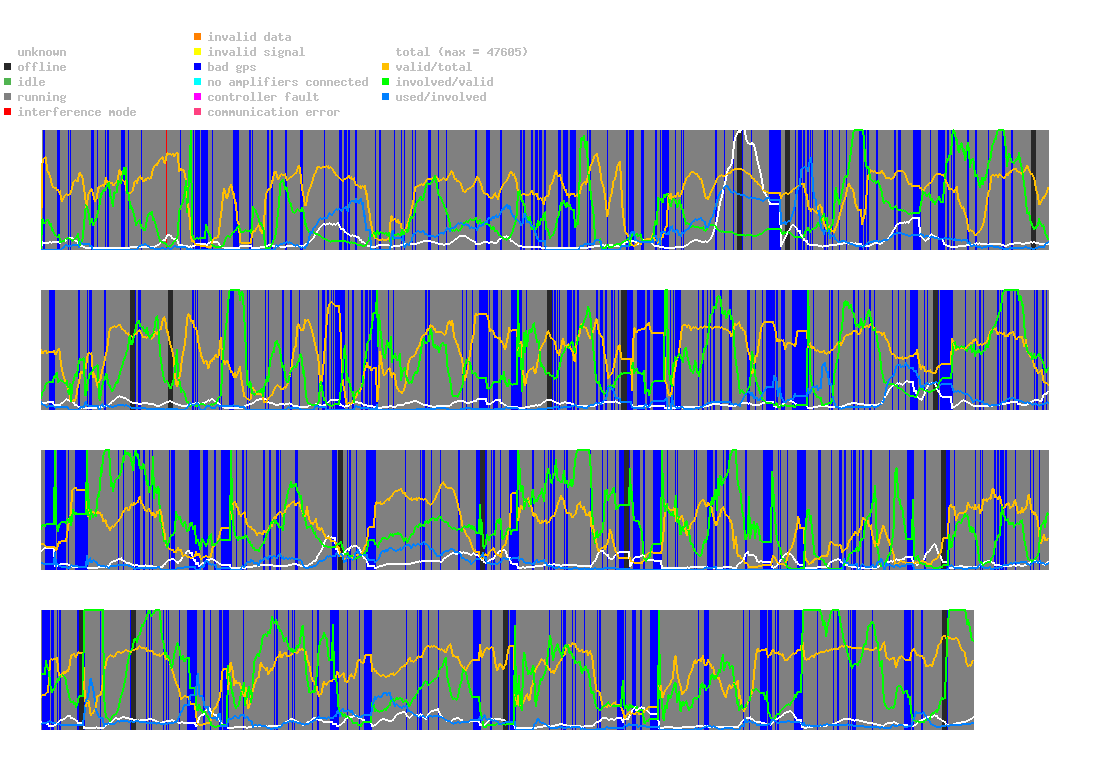The height and width of the screenshot is (764, 1095).
Task: Select the "total (max = 47605)" label
Action: (462, 52)
